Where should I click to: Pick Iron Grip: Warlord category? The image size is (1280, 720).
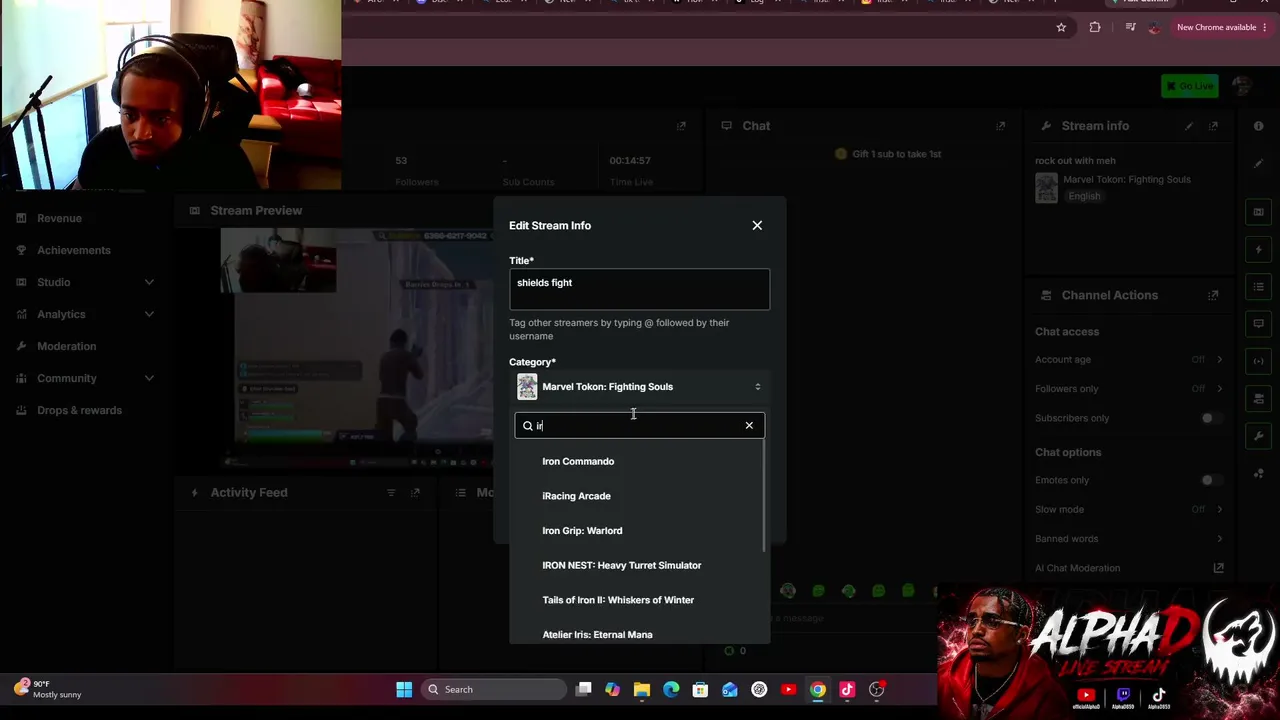pos(582,531)
